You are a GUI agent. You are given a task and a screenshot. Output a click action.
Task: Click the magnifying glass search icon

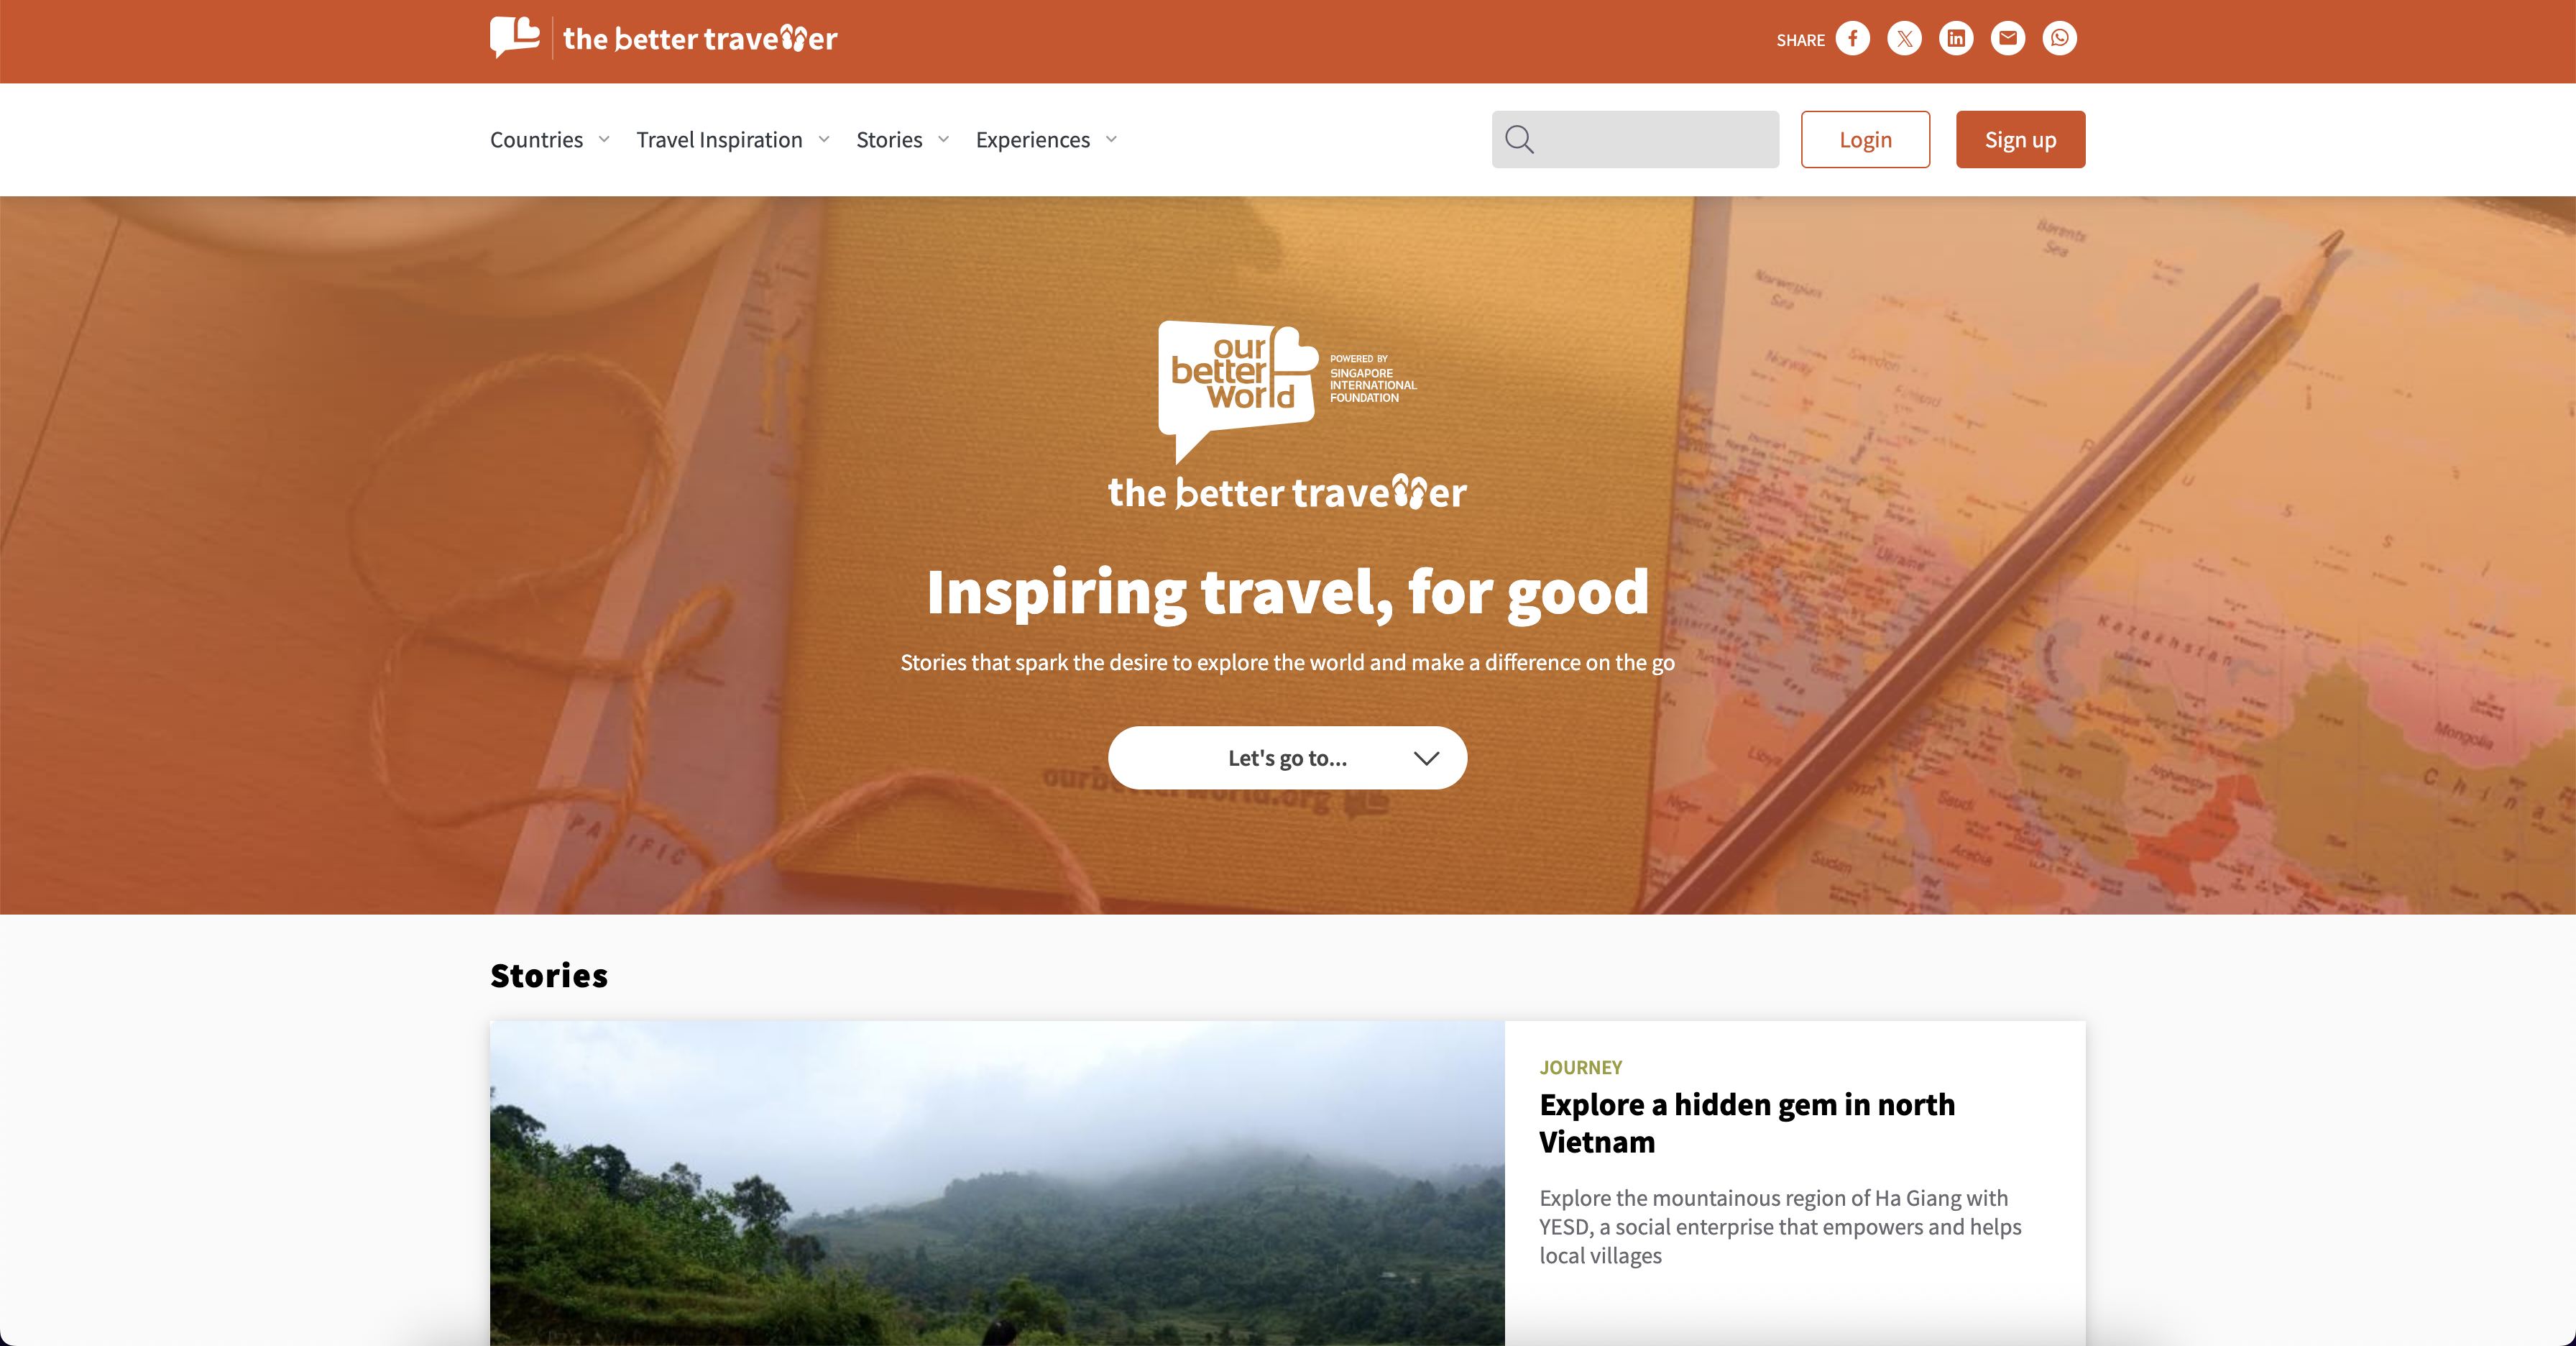(1519, 140)
